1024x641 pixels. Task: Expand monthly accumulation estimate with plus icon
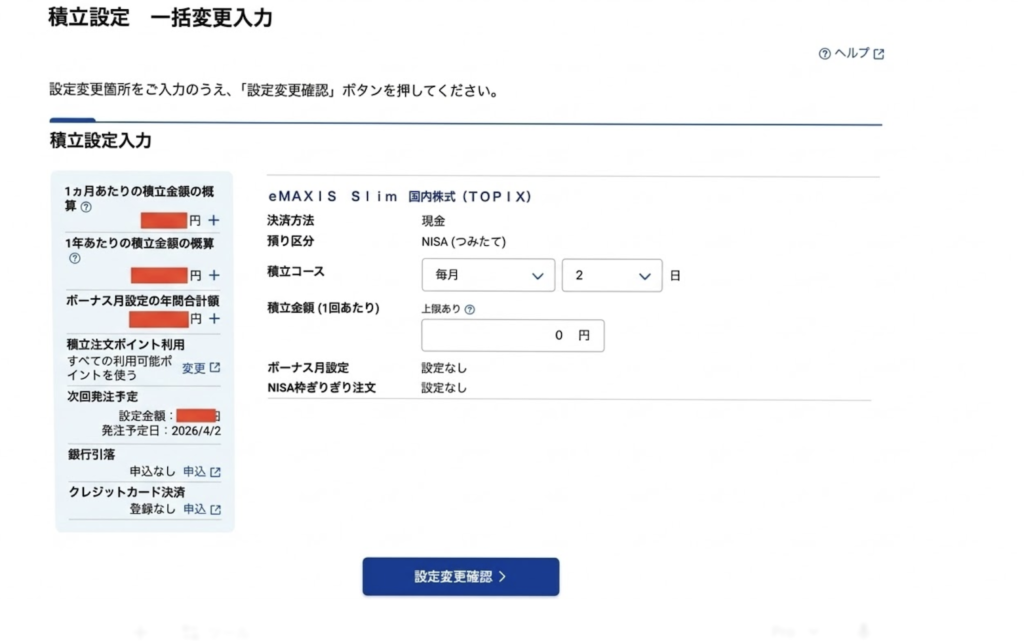(214, 222)
